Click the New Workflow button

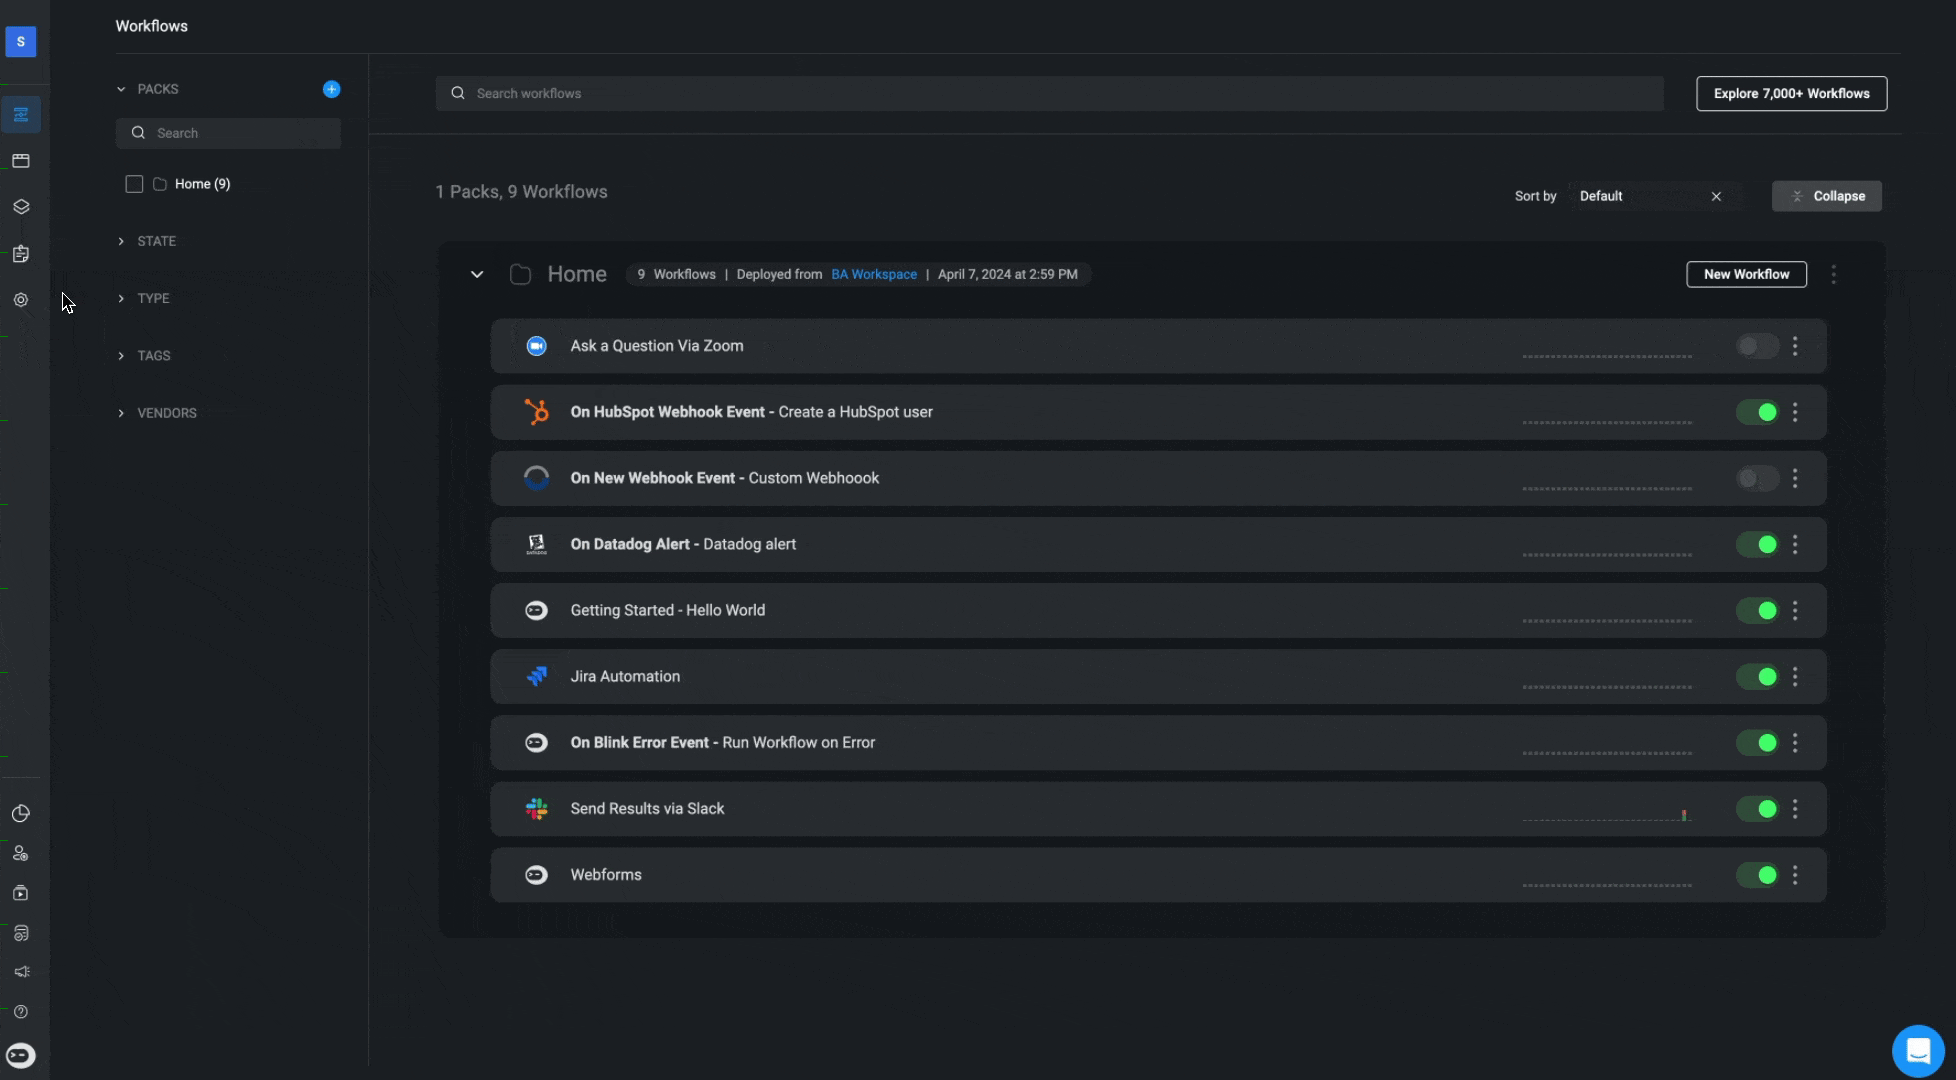point(1746,274)
